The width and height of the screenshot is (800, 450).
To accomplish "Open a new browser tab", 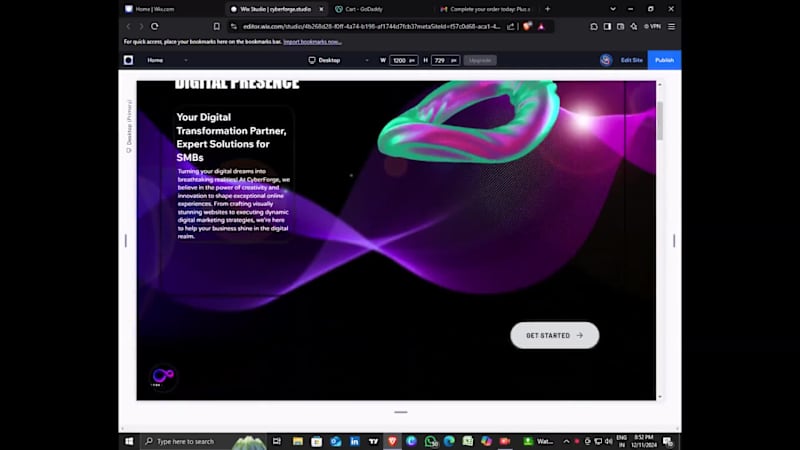I will 547,9.
